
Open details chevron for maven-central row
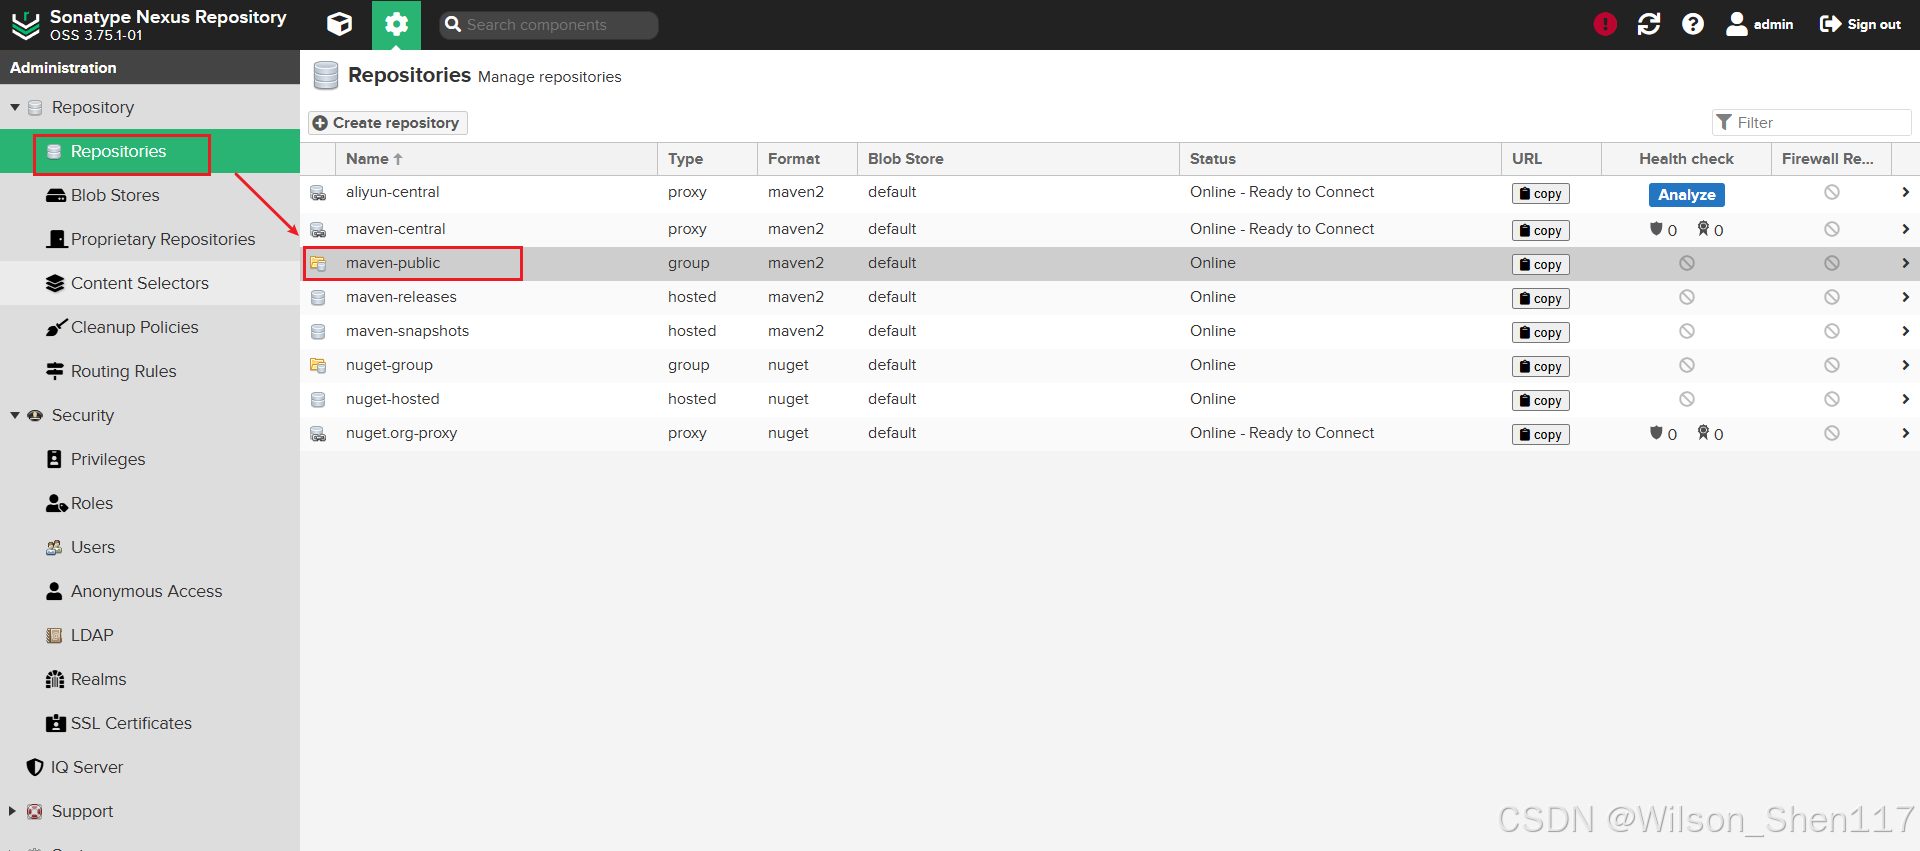(x=1905, y=229)
